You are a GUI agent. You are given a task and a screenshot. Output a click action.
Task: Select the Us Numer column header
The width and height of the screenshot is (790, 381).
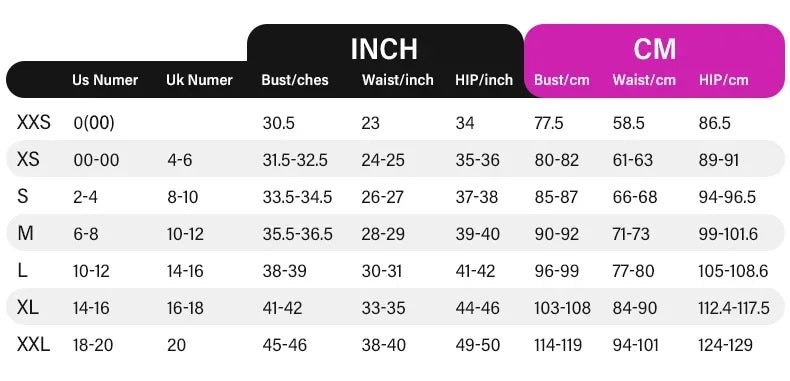click(x=105, y=80)
